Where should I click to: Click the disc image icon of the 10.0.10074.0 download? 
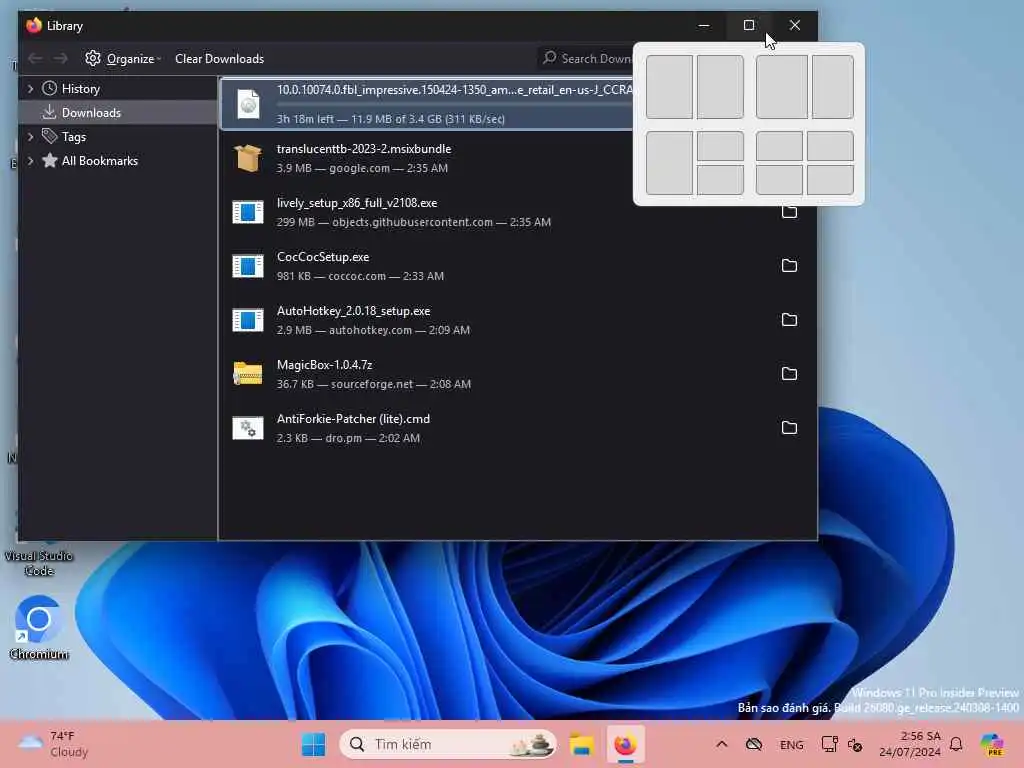[248, 104]
